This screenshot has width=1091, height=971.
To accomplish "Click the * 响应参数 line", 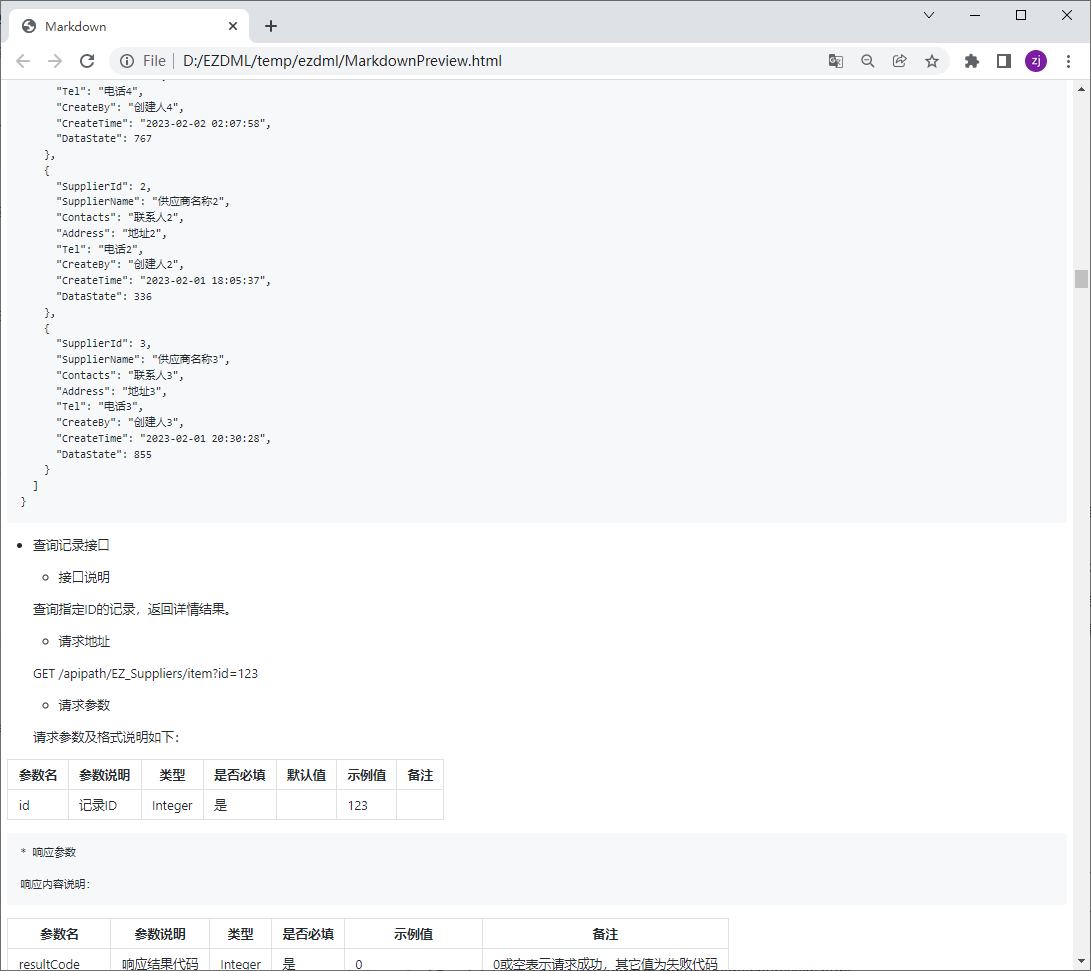I will 49,852.
